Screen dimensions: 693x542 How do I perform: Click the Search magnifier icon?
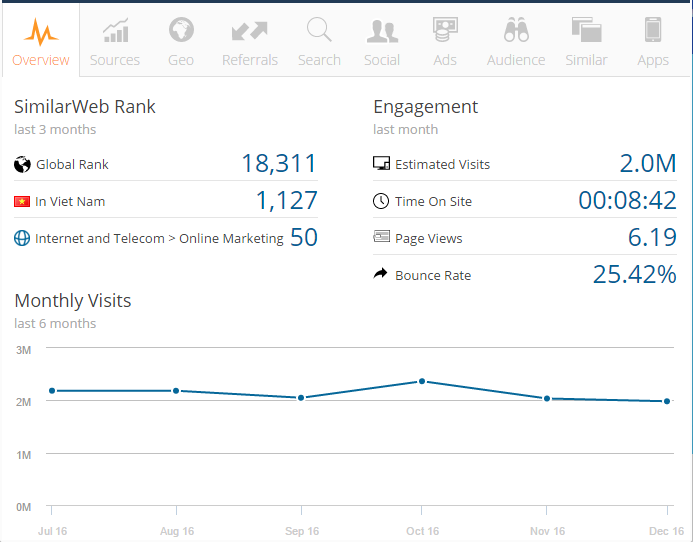coord(319,30)
